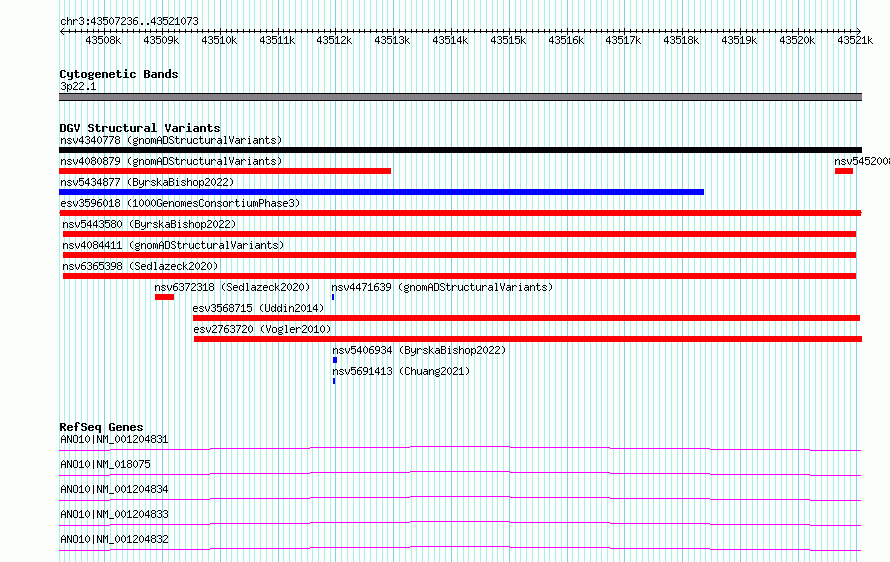The width and height of the screenshot is (890, 562).
Task: Click the partially visible nsv545200 label
Action: [862, 161]
